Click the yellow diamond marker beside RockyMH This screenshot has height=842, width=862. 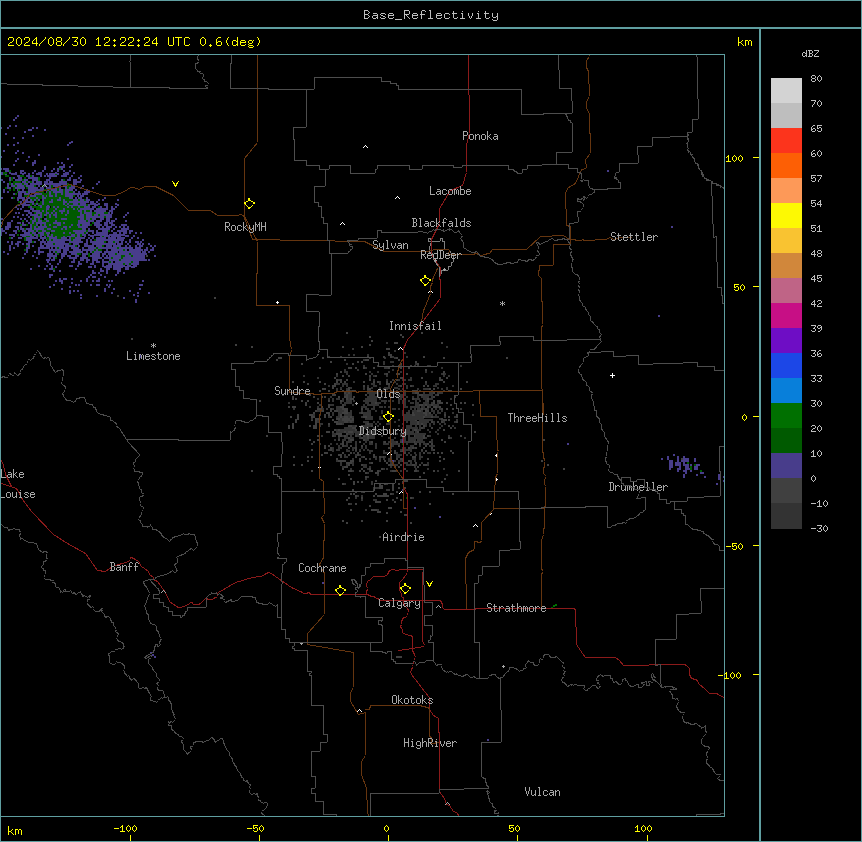(x=250, y=204)
